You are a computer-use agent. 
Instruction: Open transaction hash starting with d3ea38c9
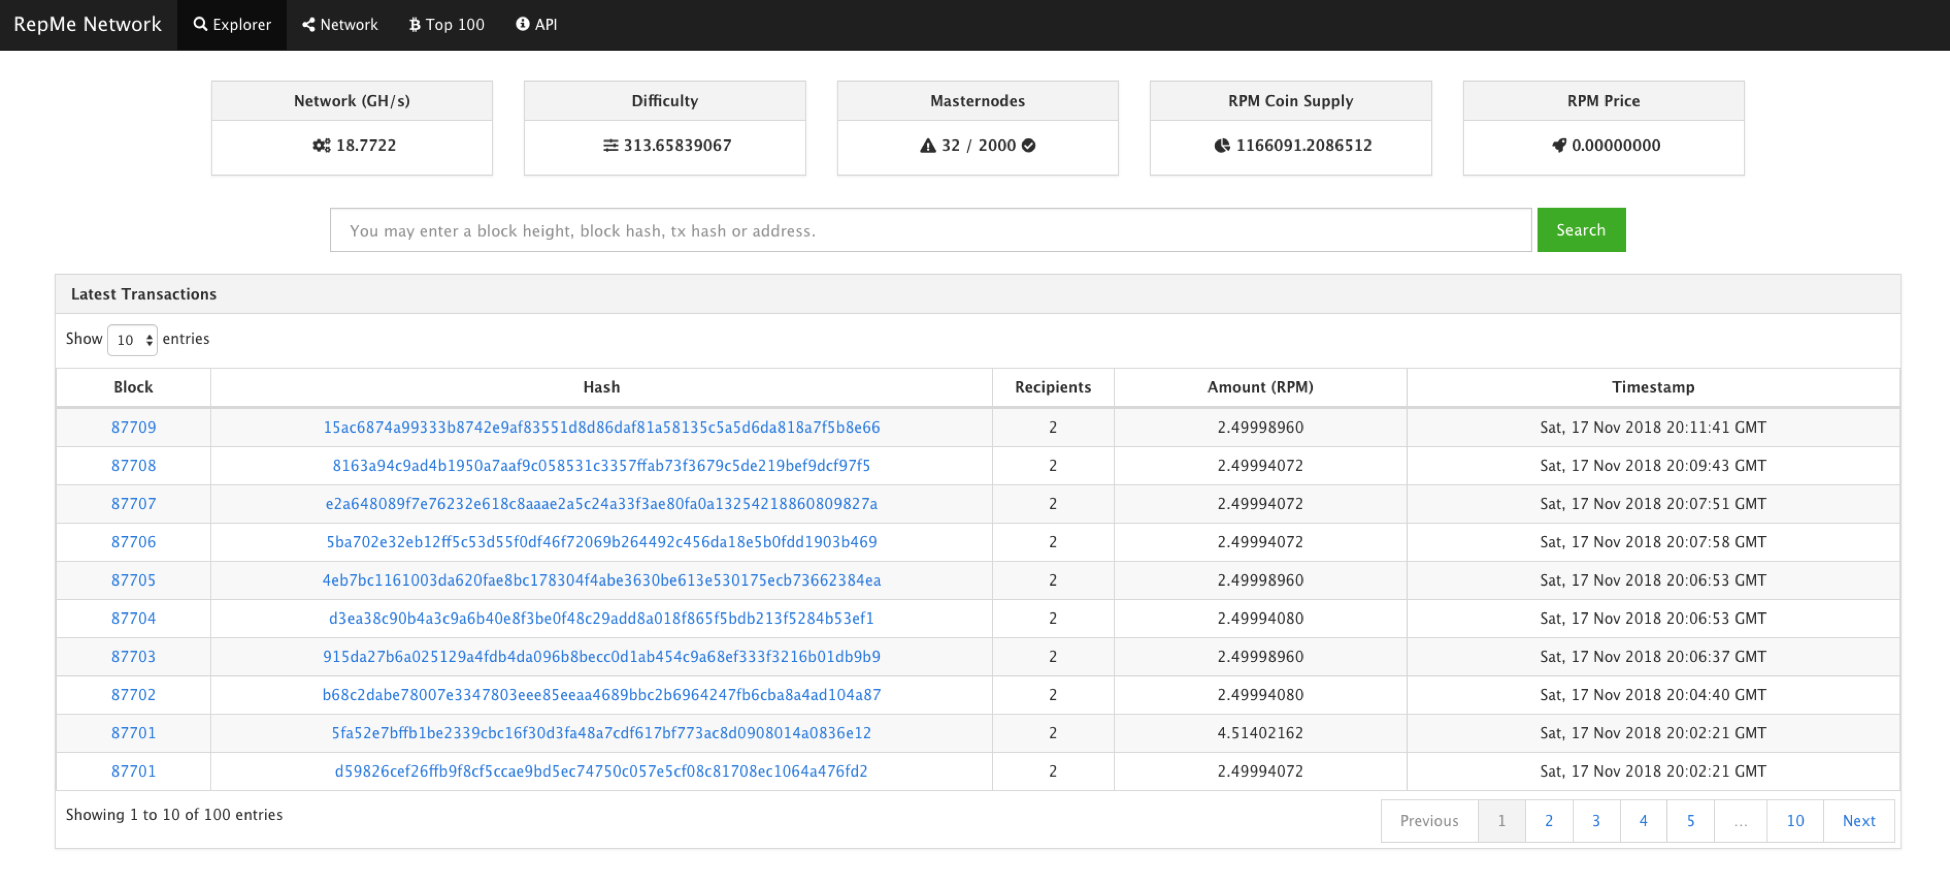601,618
